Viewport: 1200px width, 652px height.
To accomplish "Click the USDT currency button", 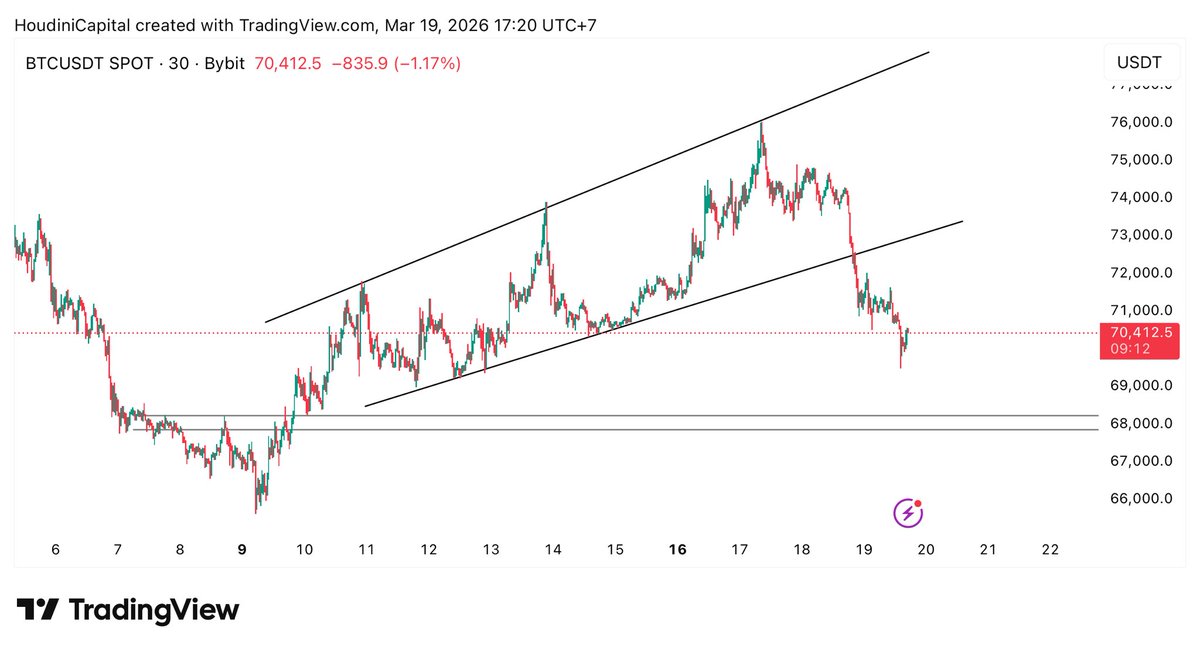I will [x=1139, y=62].
